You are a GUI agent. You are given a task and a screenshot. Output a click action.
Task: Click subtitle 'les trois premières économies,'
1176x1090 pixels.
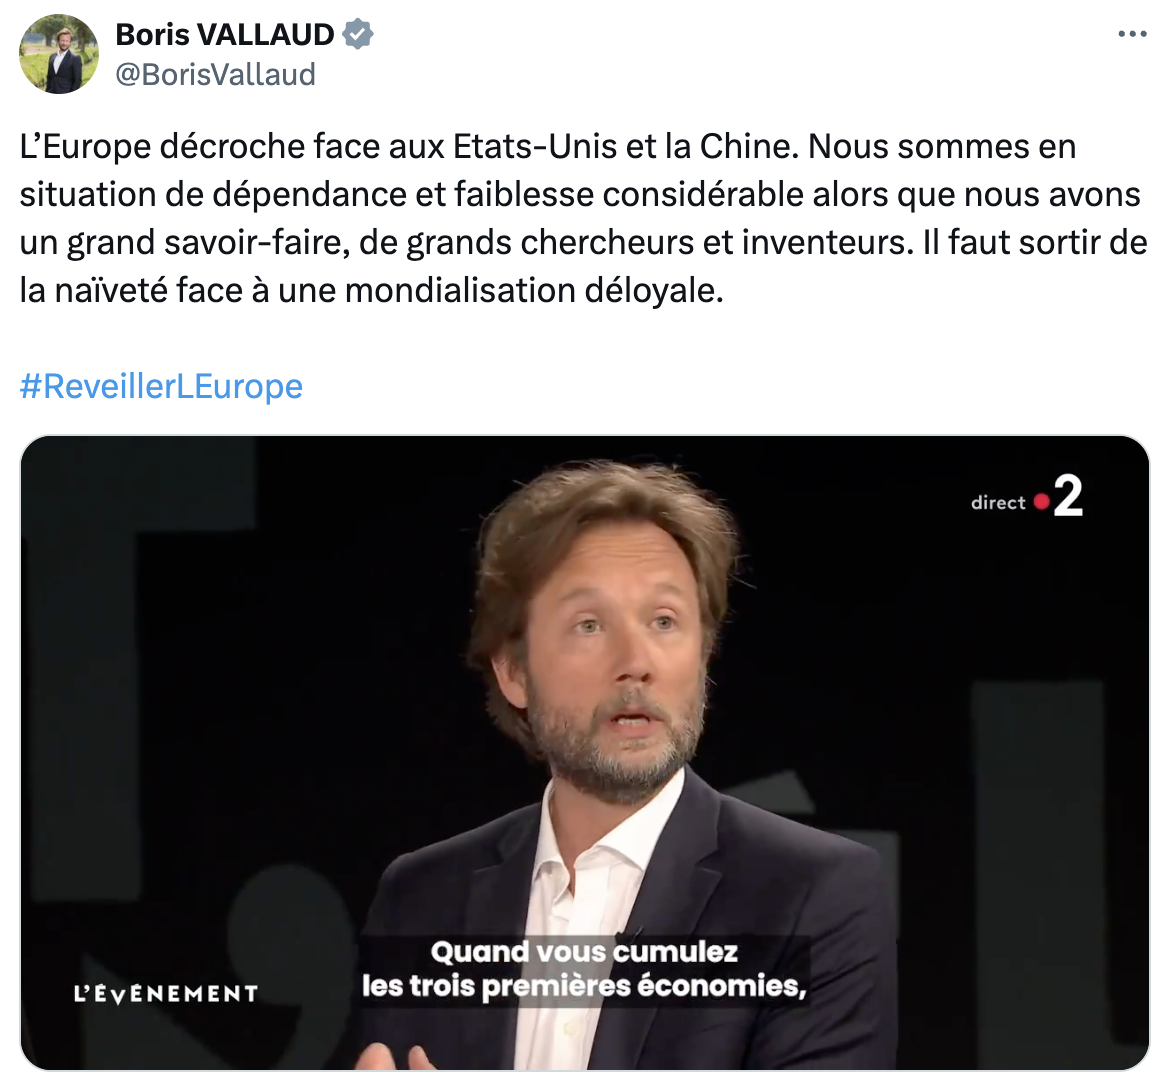coord(584,986)
